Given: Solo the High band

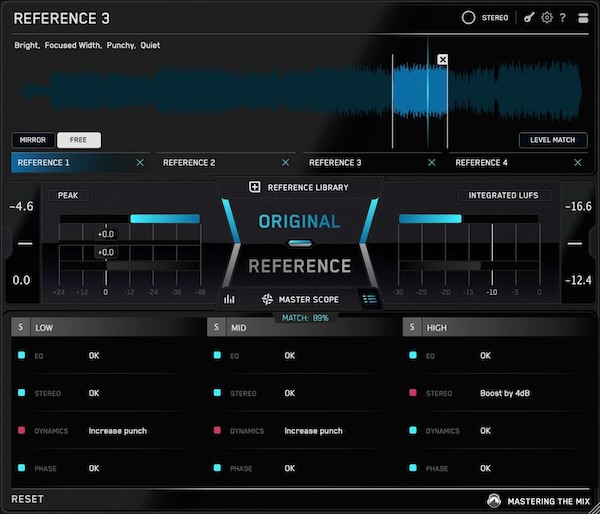Looking at the screenshot, I should click(412, 327).
